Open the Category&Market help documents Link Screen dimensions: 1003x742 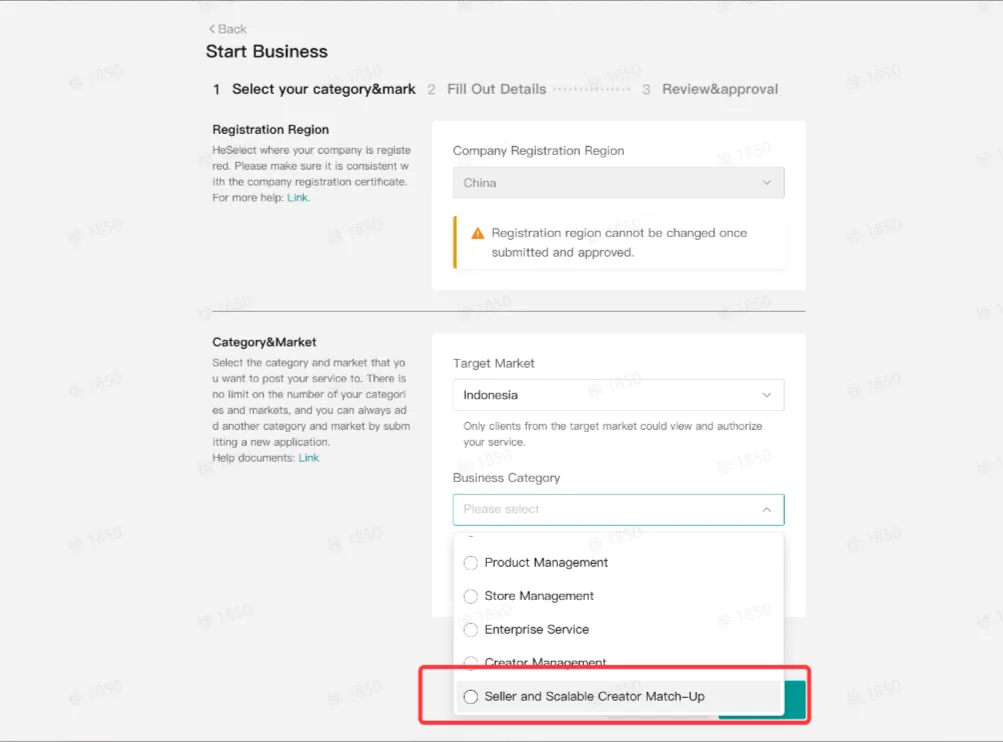click(x=308, y=458)
